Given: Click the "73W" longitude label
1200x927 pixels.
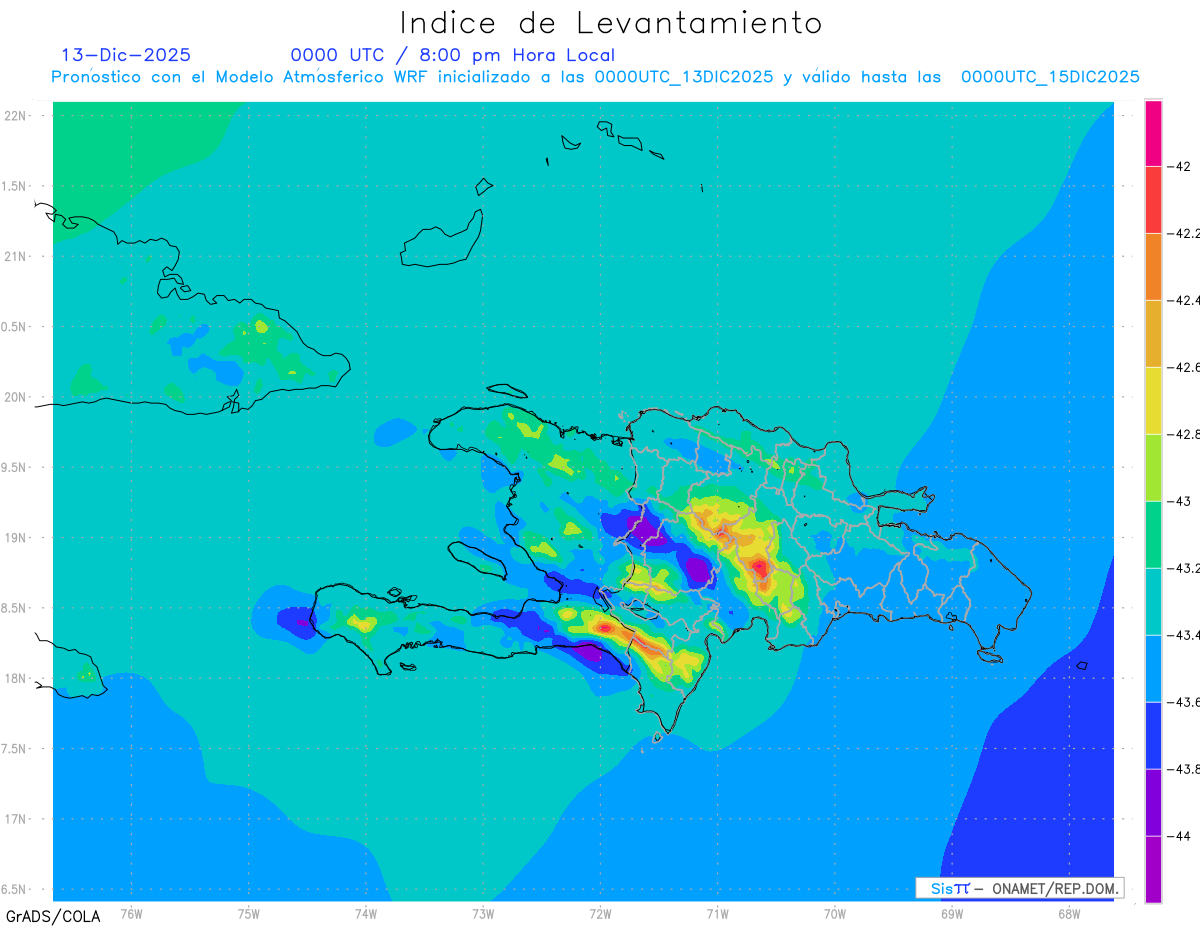Looking at the screenshot, I should pos(483,912).
